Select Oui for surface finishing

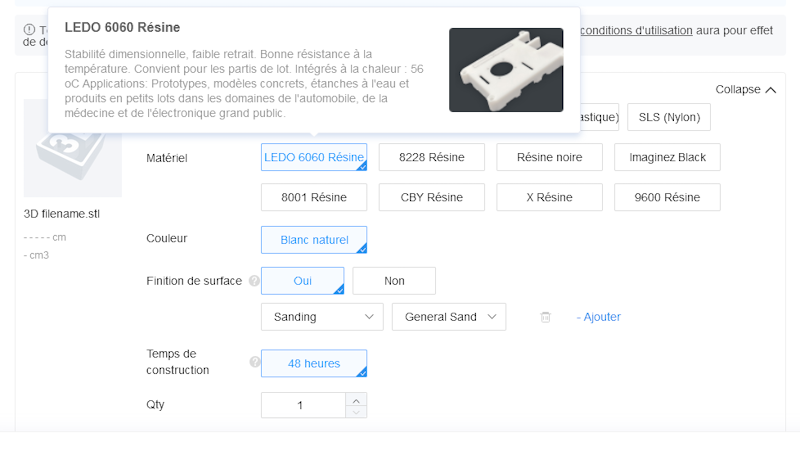coord(302,281)
